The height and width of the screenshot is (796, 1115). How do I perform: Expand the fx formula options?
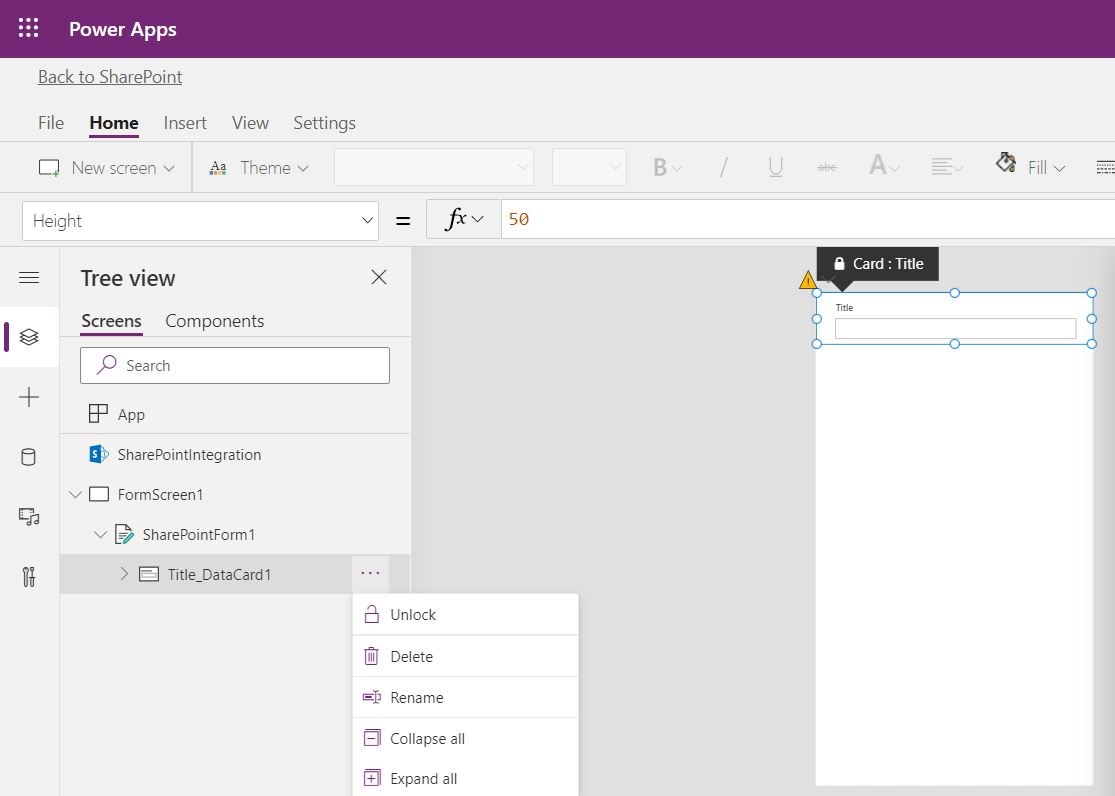click(x=464, y=219)
